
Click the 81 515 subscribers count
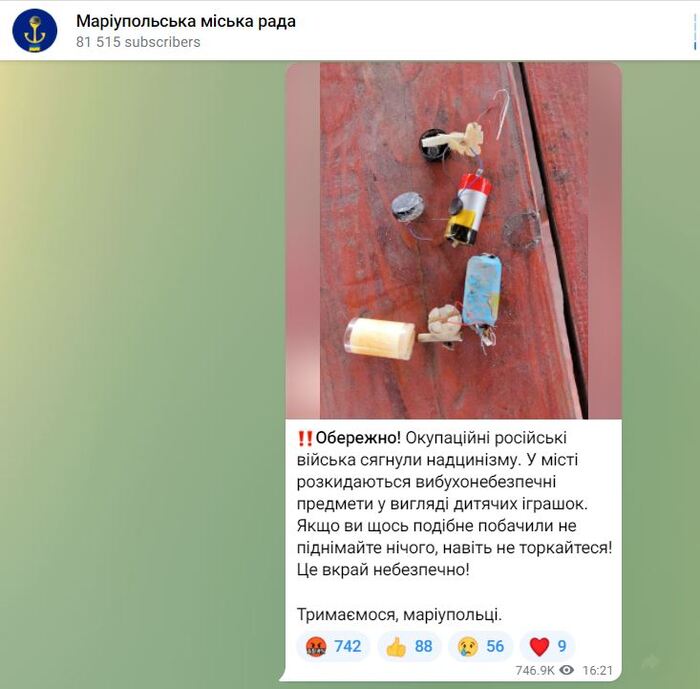138,42
